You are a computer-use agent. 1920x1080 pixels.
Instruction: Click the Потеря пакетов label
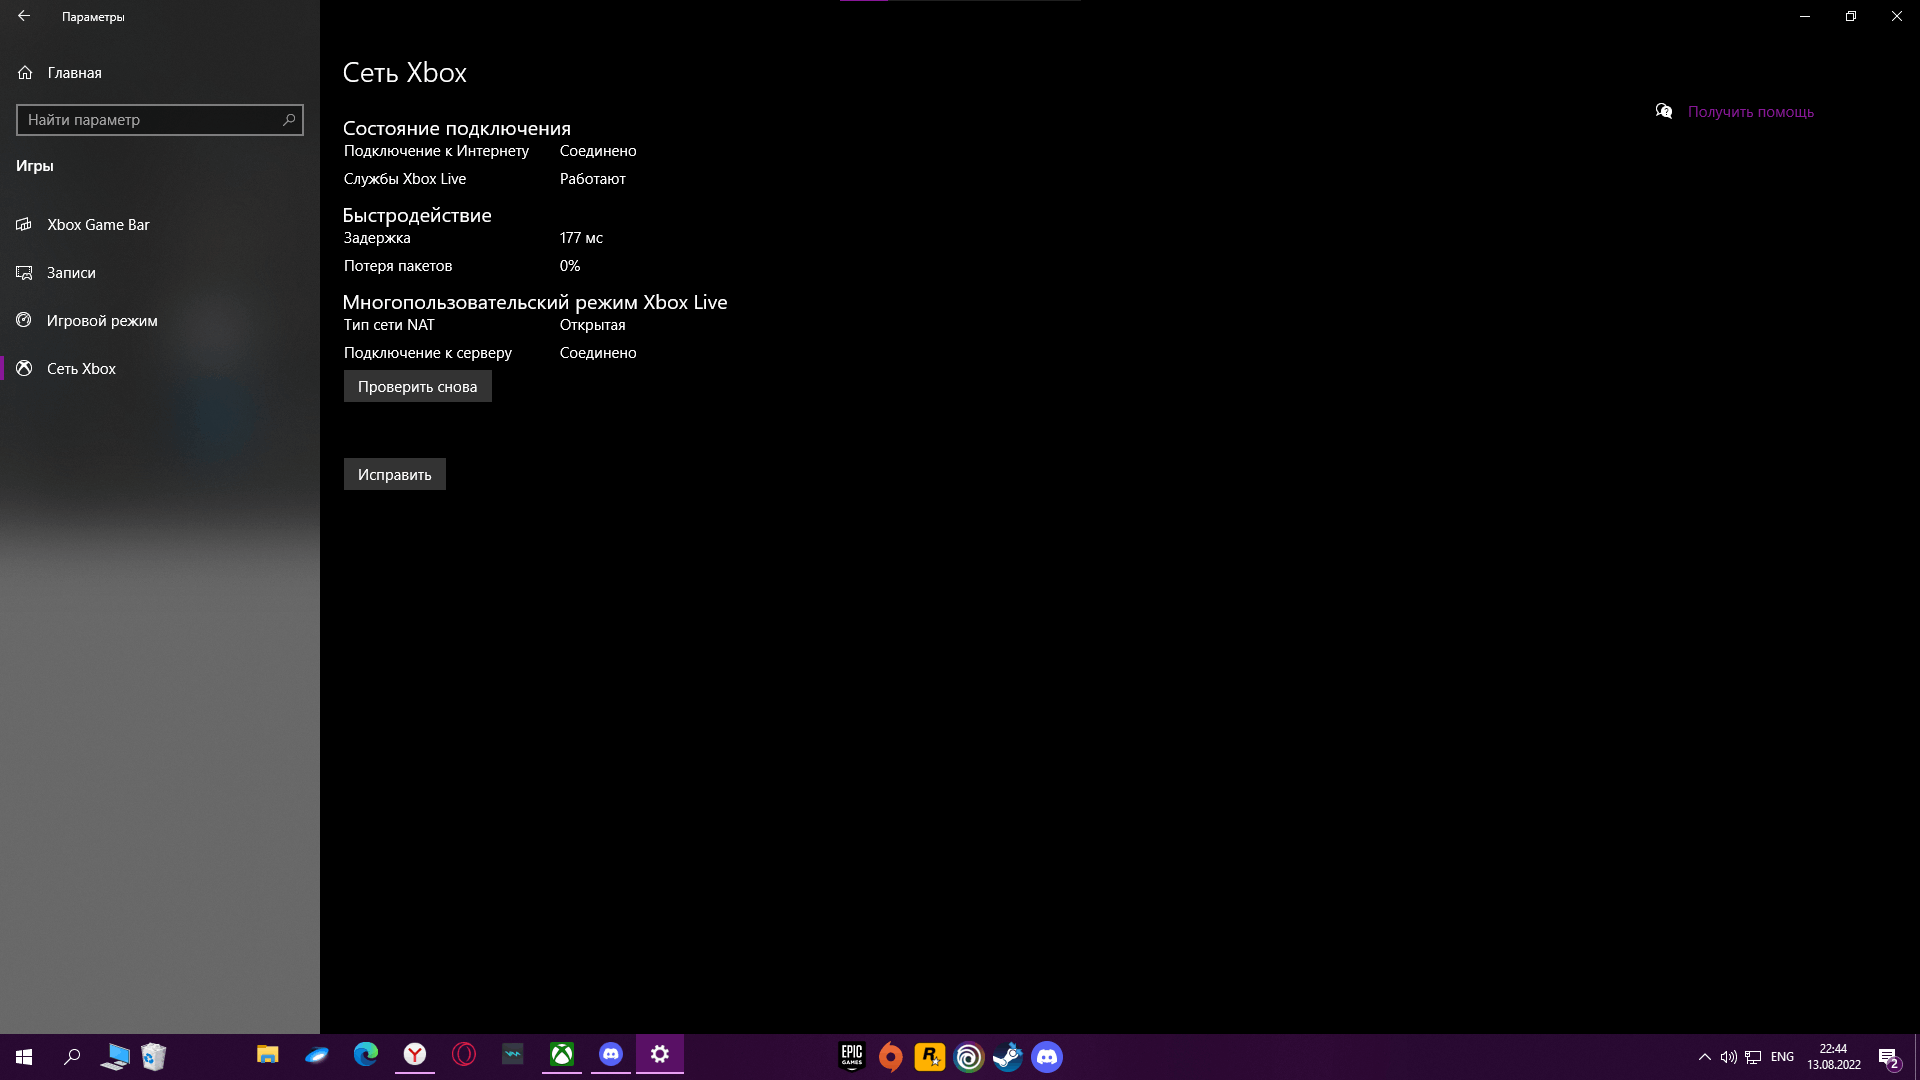[398, 266]
